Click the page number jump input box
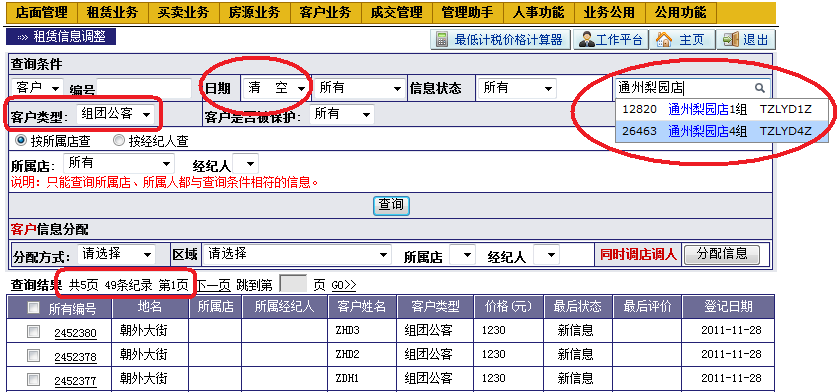 (294, 284)
